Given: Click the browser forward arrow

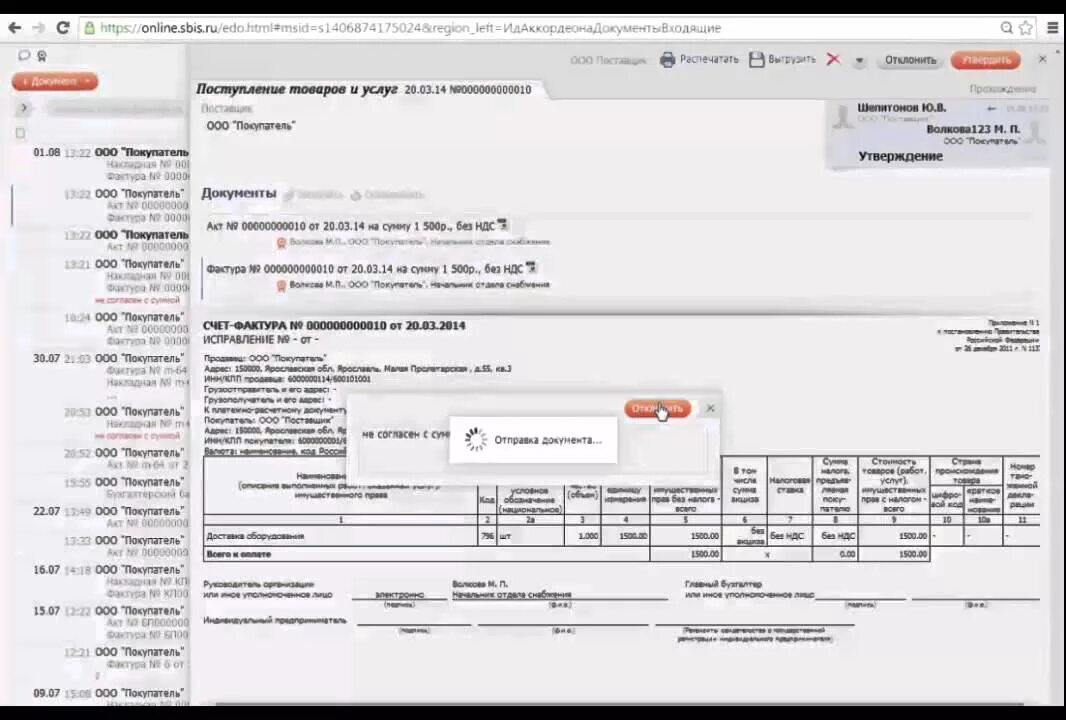Looking at the screenshot, I should point(38,28).
